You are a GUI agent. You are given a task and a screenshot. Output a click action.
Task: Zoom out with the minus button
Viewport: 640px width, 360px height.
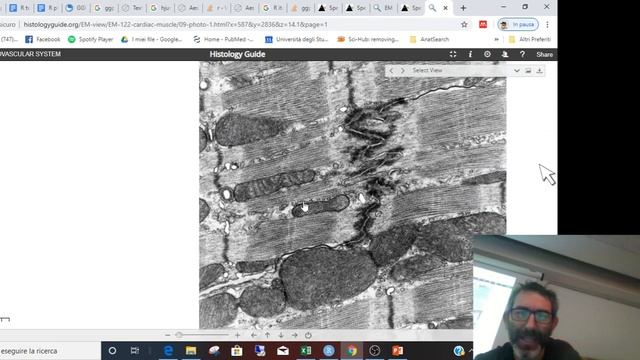coord(167,335)
